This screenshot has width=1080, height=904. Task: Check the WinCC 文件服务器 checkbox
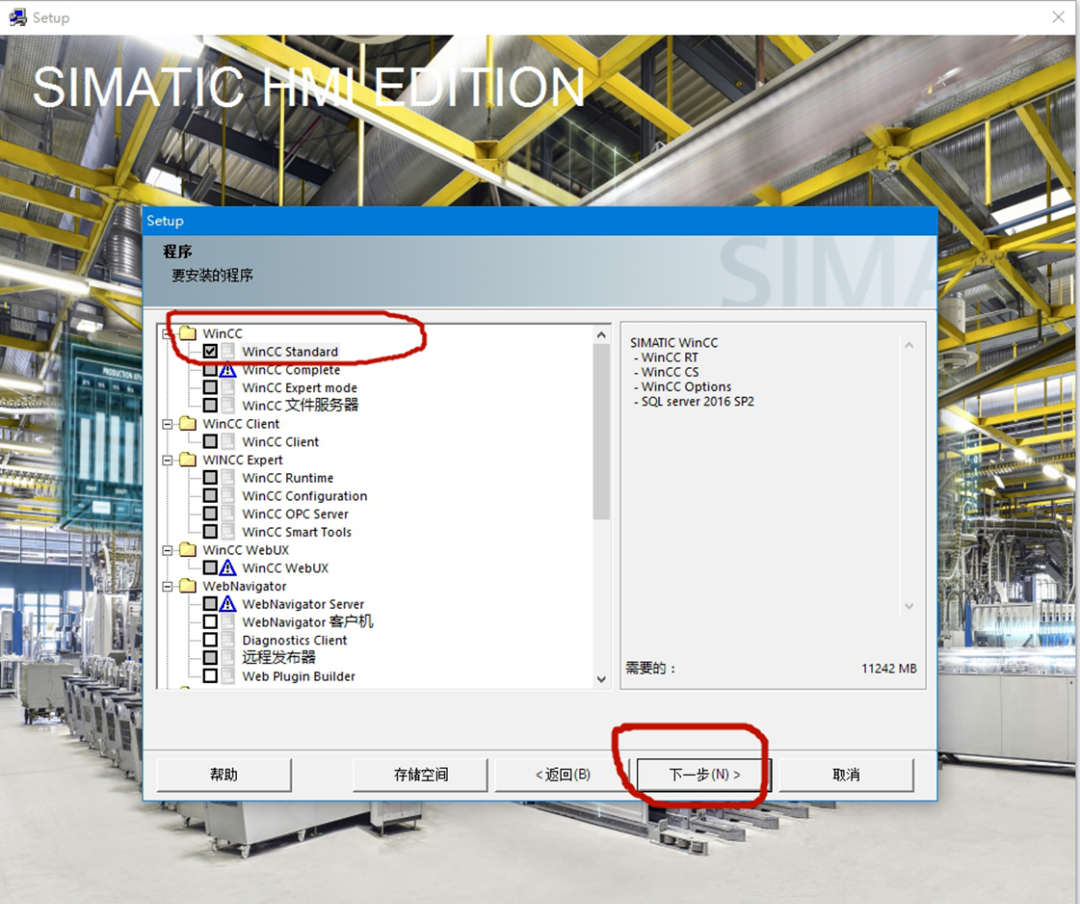click(x=210, y=405)
